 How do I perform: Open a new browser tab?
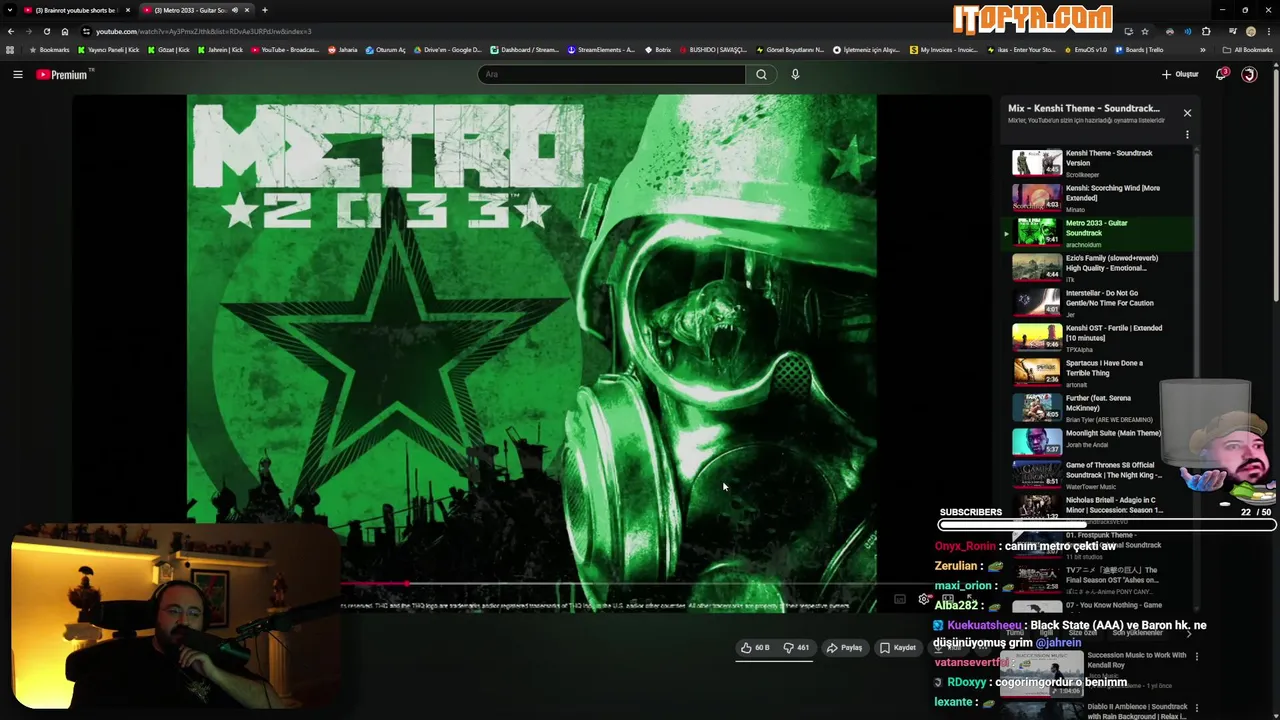pyautogui.click(x=264, y=10)
